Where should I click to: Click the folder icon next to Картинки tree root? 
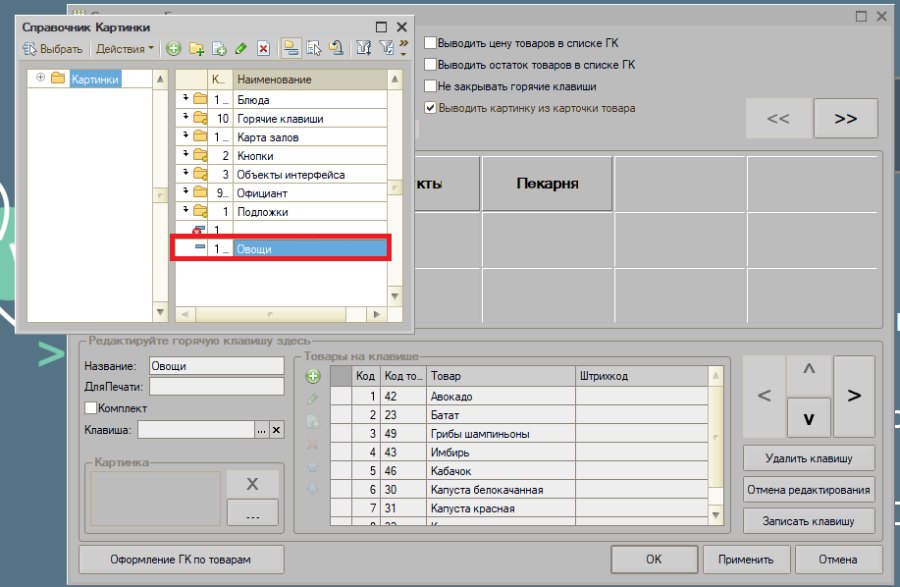tap(57, 78)
